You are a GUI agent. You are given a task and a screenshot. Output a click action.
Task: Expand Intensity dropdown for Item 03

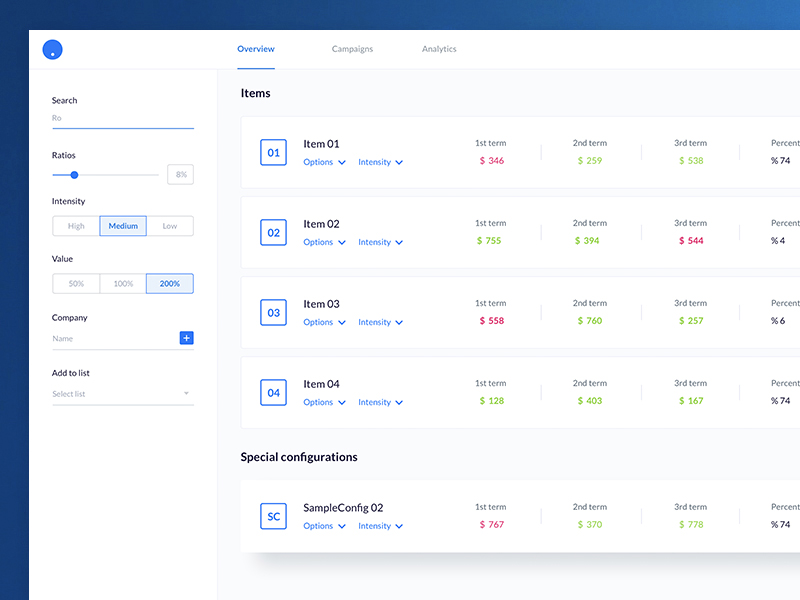coord(380,322)
